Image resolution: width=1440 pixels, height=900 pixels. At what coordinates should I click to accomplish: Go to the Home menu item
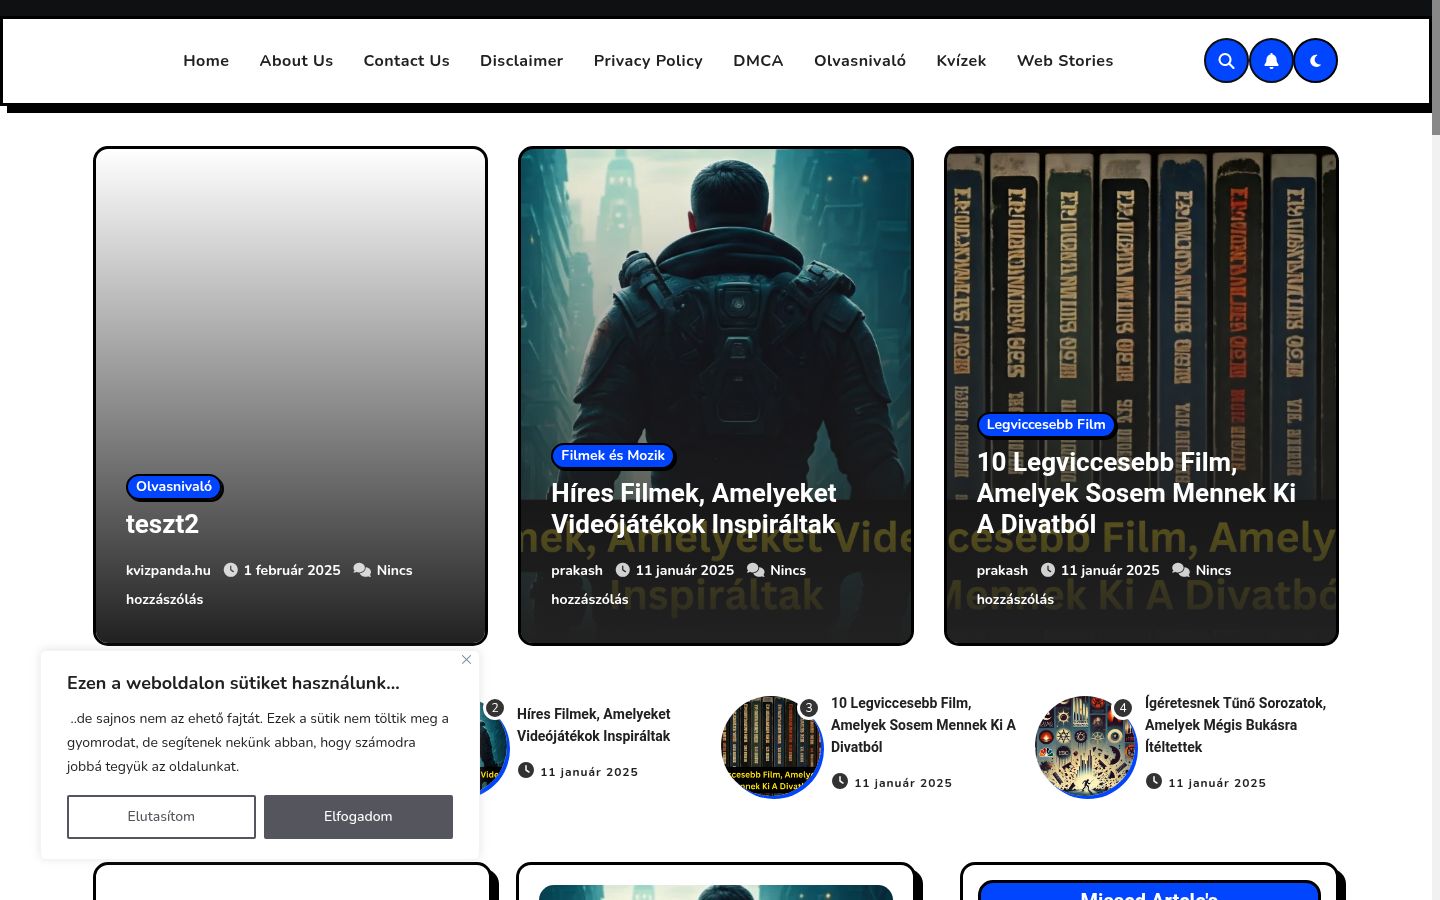pos(206,61)
